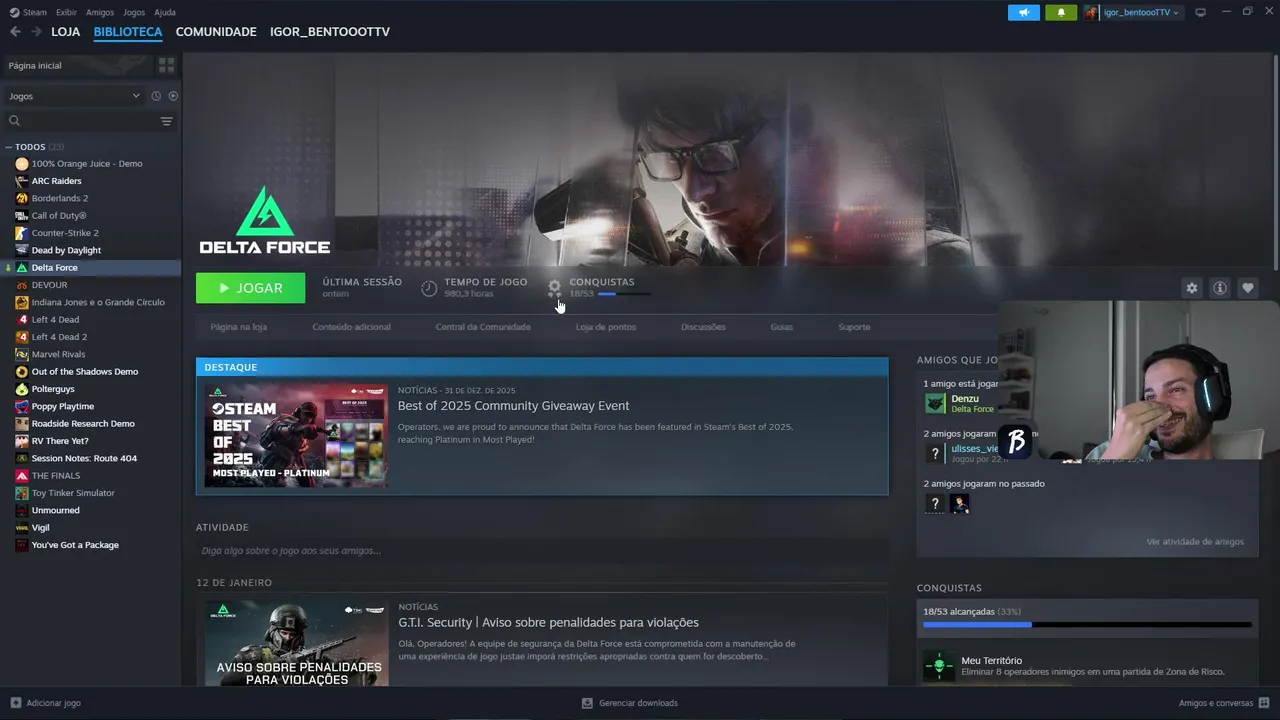Open Suporte link

point(854,327)
